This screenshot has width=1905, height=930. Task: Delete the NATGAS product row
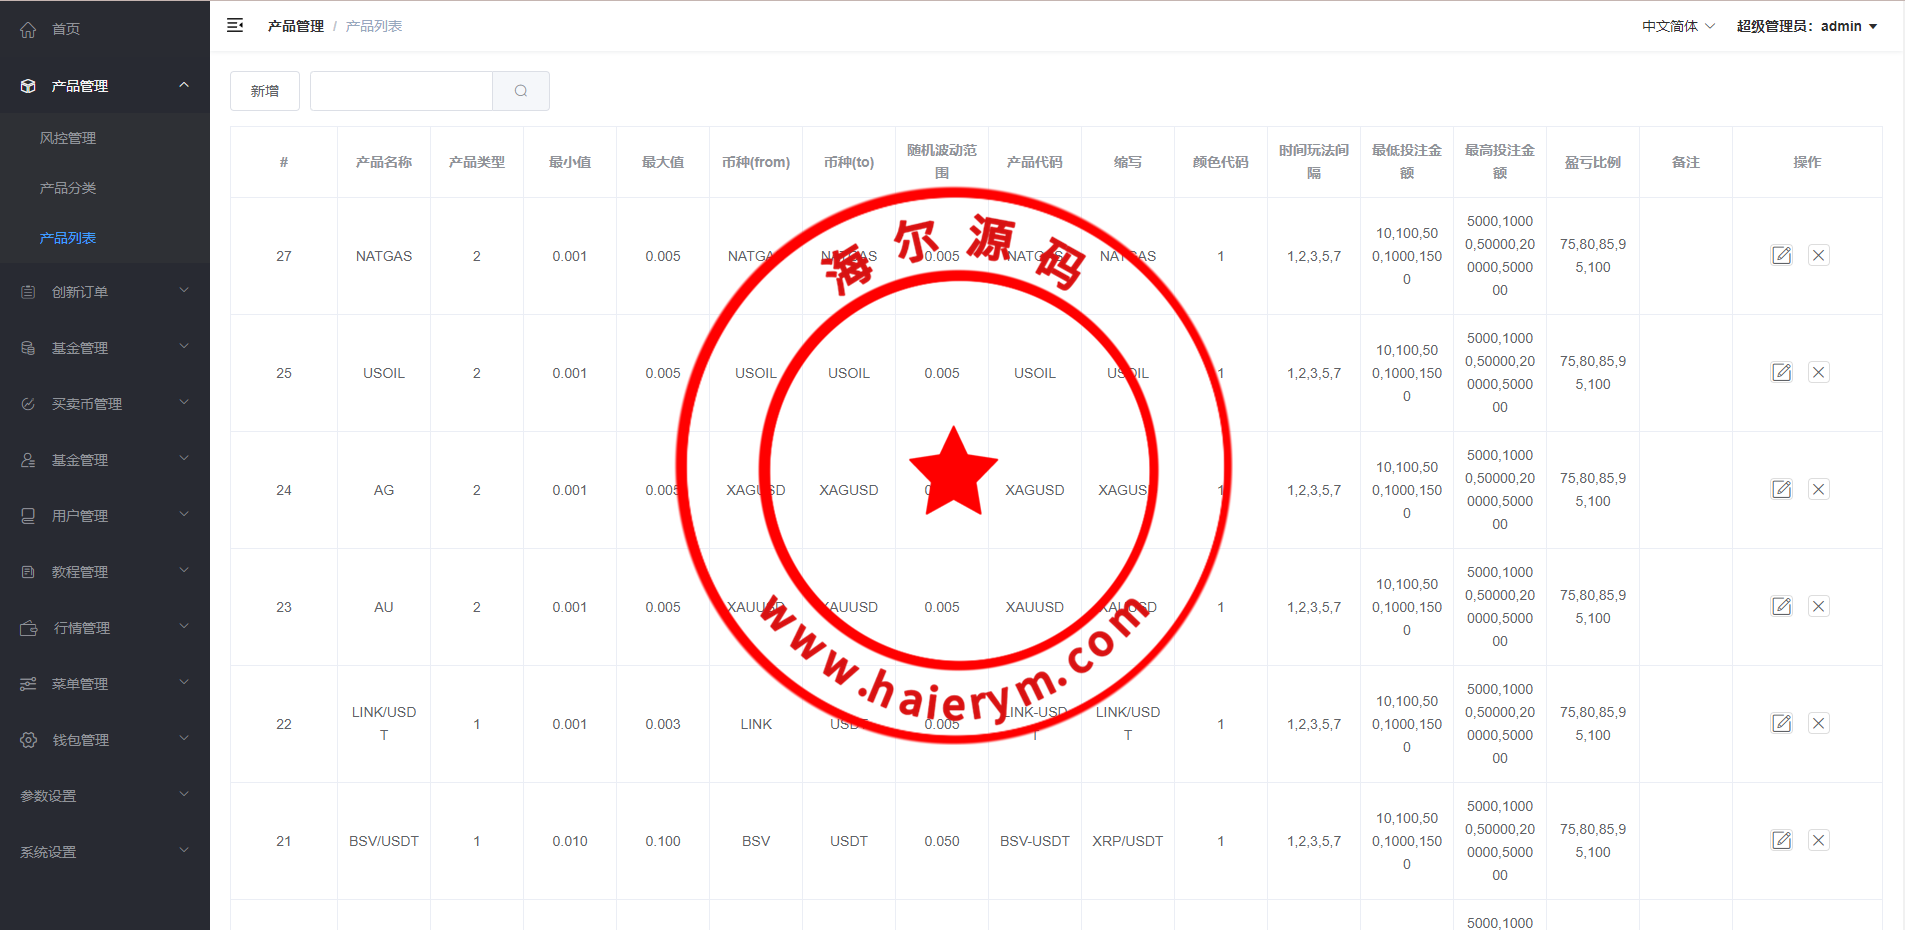pos(1818,256)
